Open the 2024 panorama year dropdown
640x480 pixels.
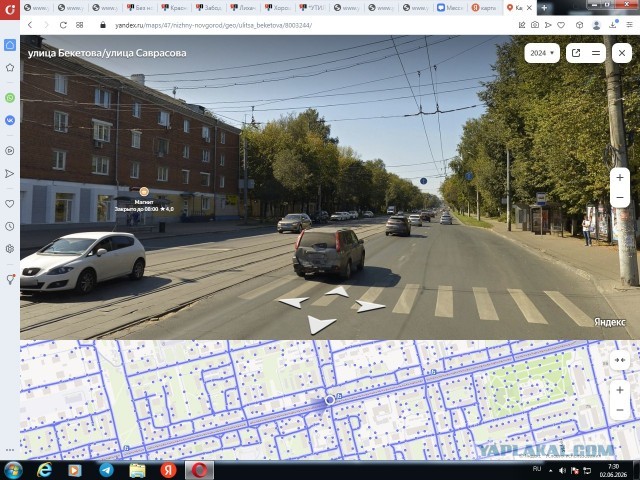click(542, 53)
